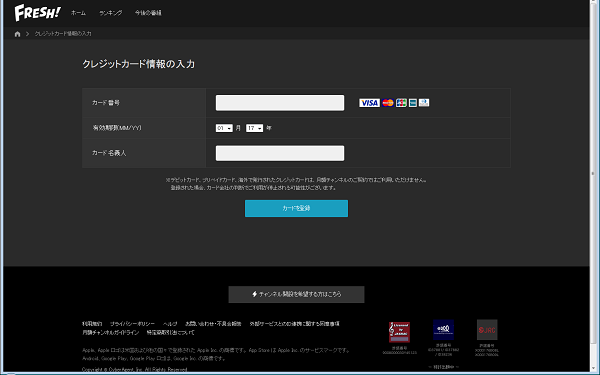
Task: Click the VISA card logo
Action: pyautogui.click(x=369, y=103)
